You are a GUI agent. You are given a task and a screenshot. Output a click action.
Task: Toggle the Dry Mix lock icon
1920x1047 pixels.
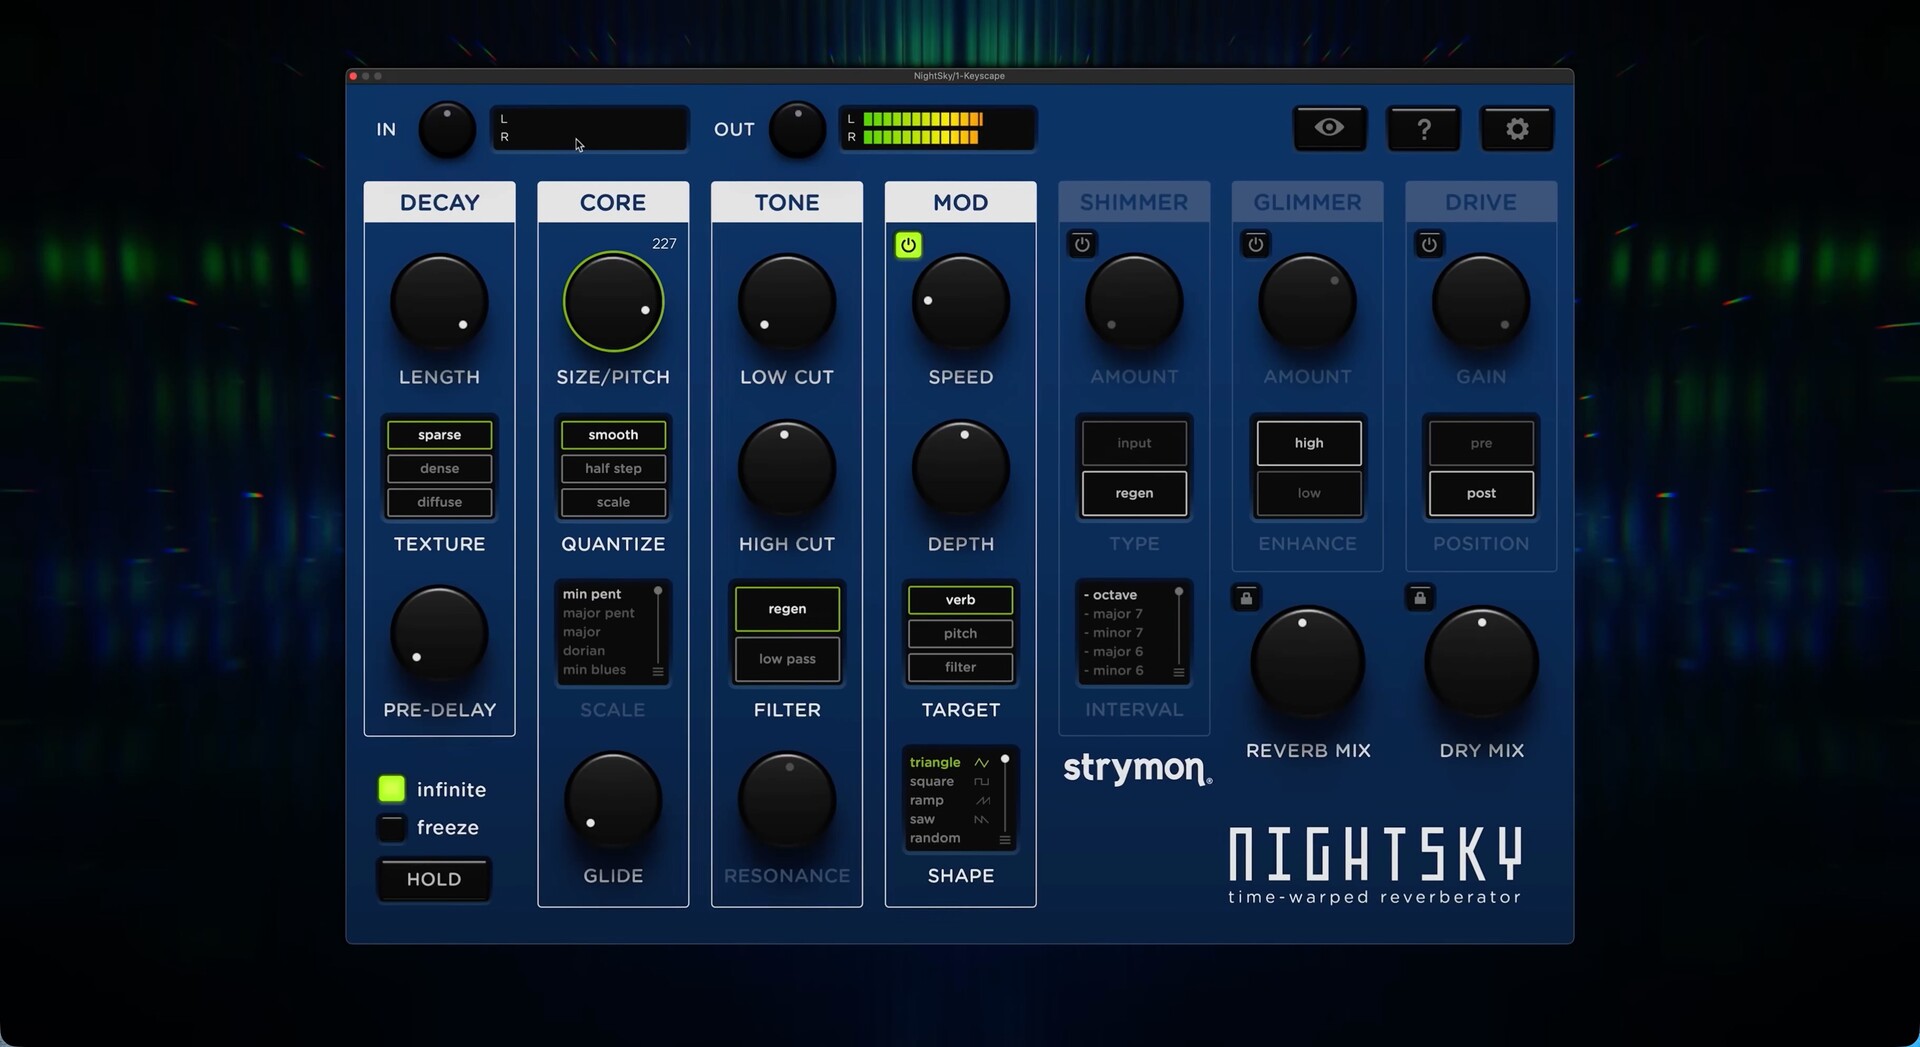pyautogui.click(x=1420, y=598)
